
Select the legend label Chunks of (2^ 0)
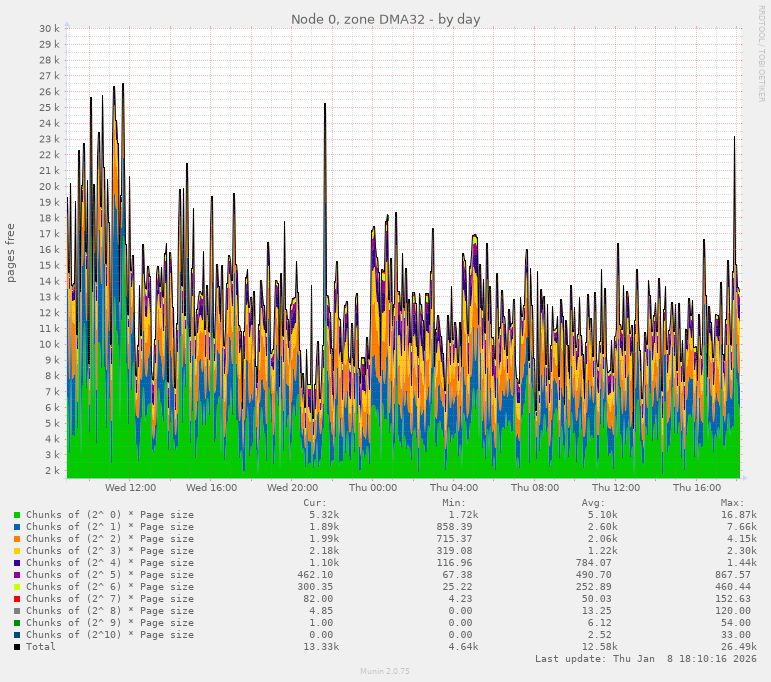click(x=110, y=515)
